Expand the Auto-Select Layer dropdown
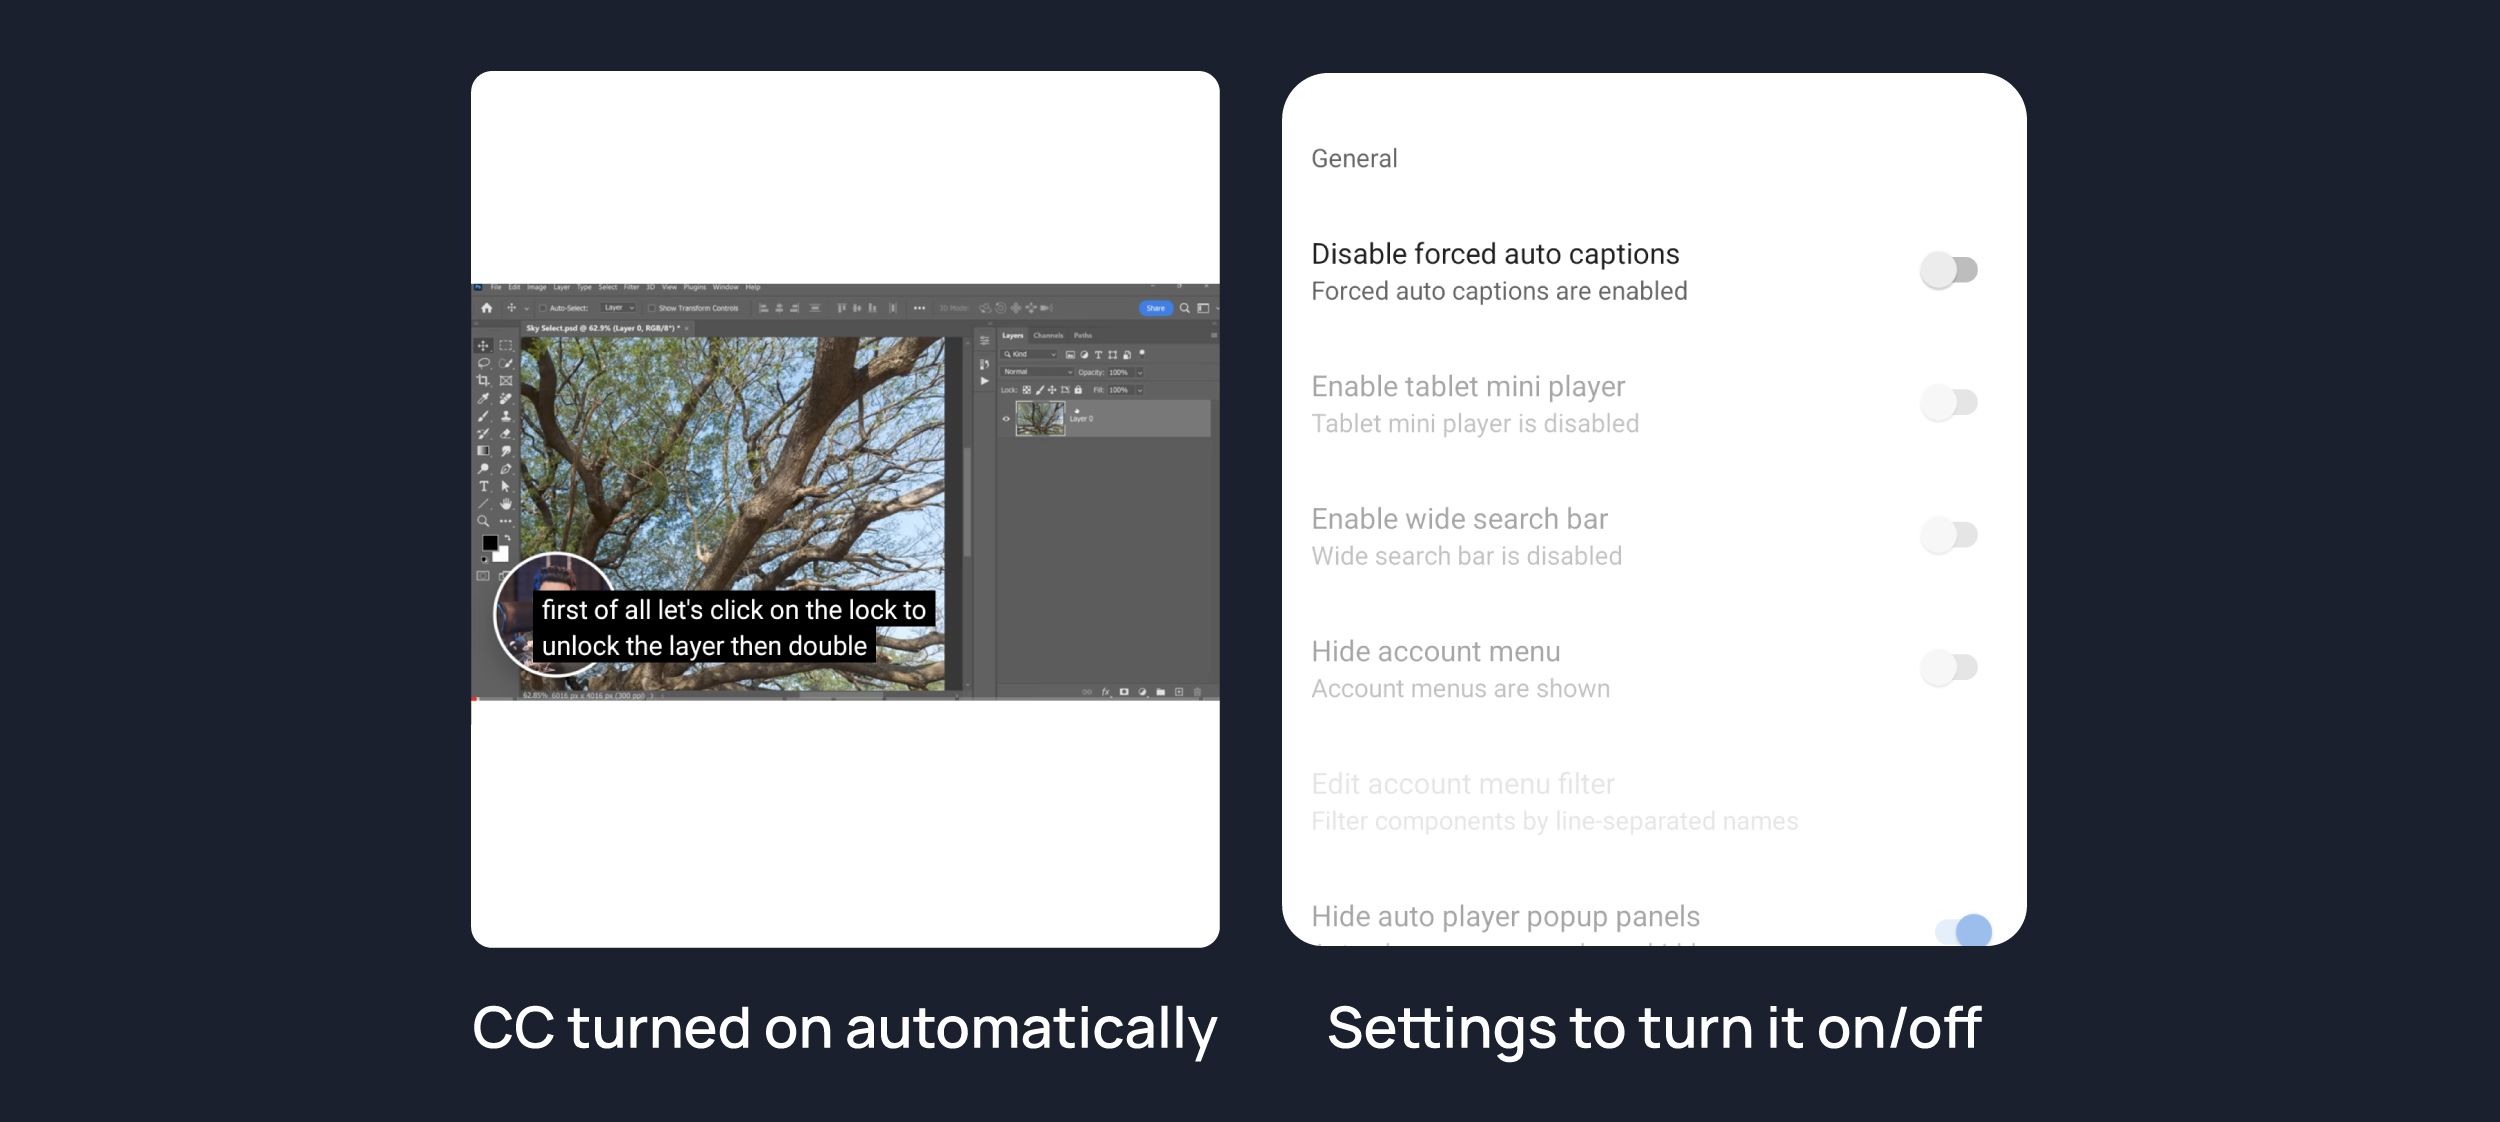The height and width of the screenshot is (1122, 2500). coord(618,308)
